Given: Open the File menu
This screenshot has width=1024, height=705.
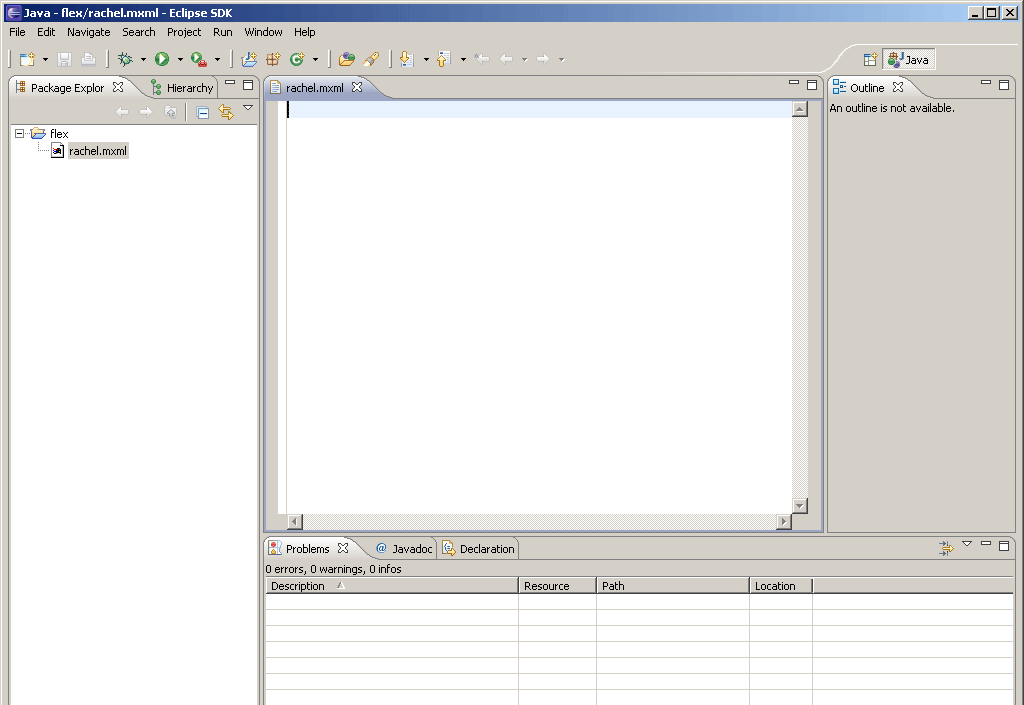Looking at the screenshot, I should [17, 32].
